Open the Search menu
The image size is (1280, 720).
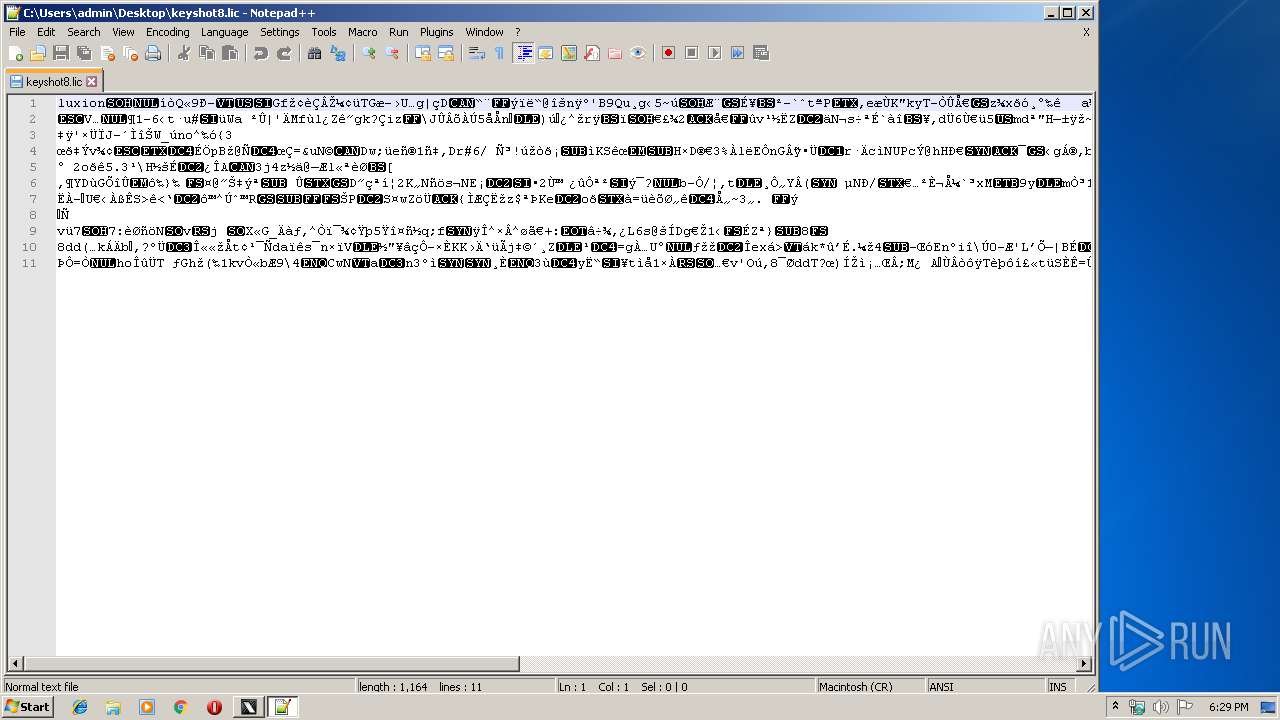pos(84,32)
